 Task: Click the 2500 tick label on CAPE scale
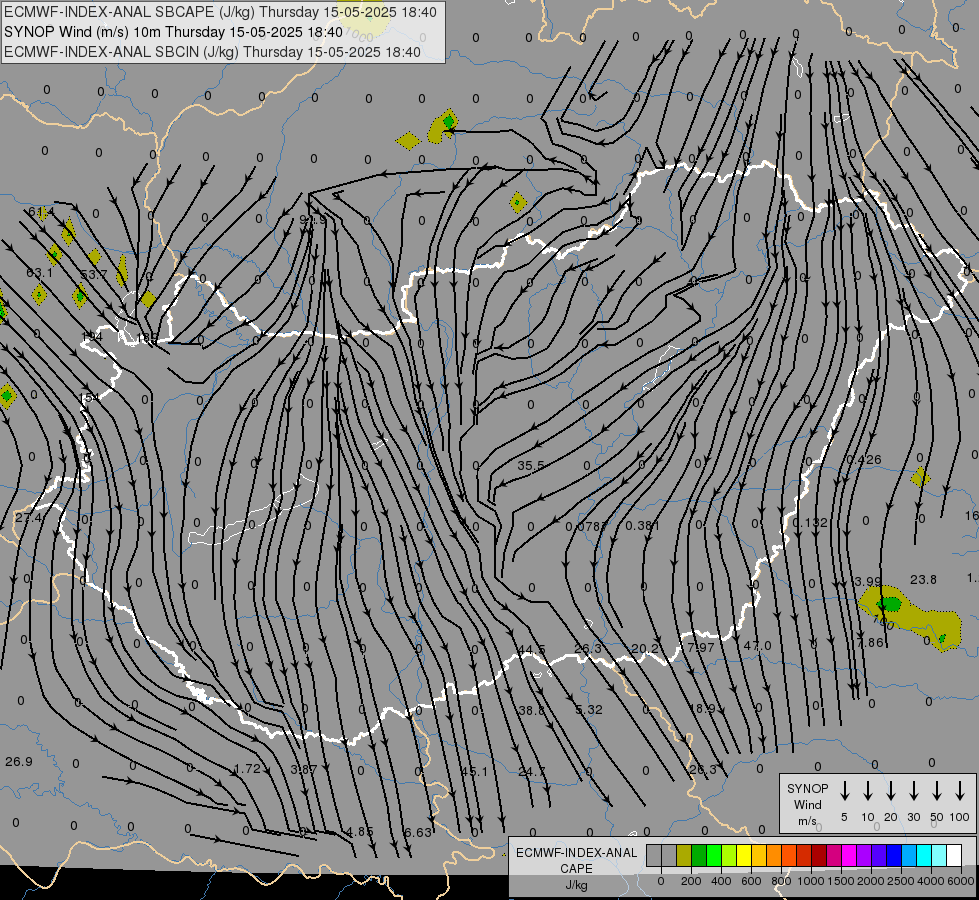click(900, 881)
